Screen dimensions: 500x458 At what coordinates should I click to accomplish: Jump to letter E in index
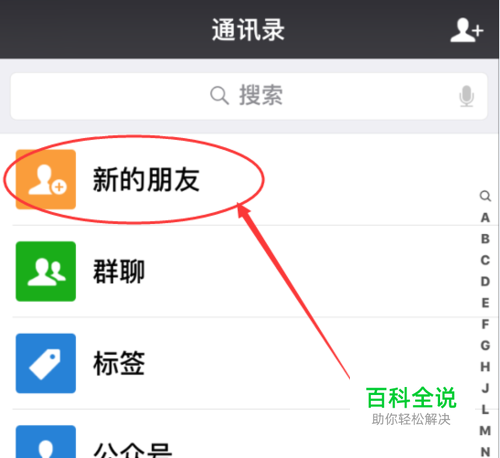(x=485, y=303)
